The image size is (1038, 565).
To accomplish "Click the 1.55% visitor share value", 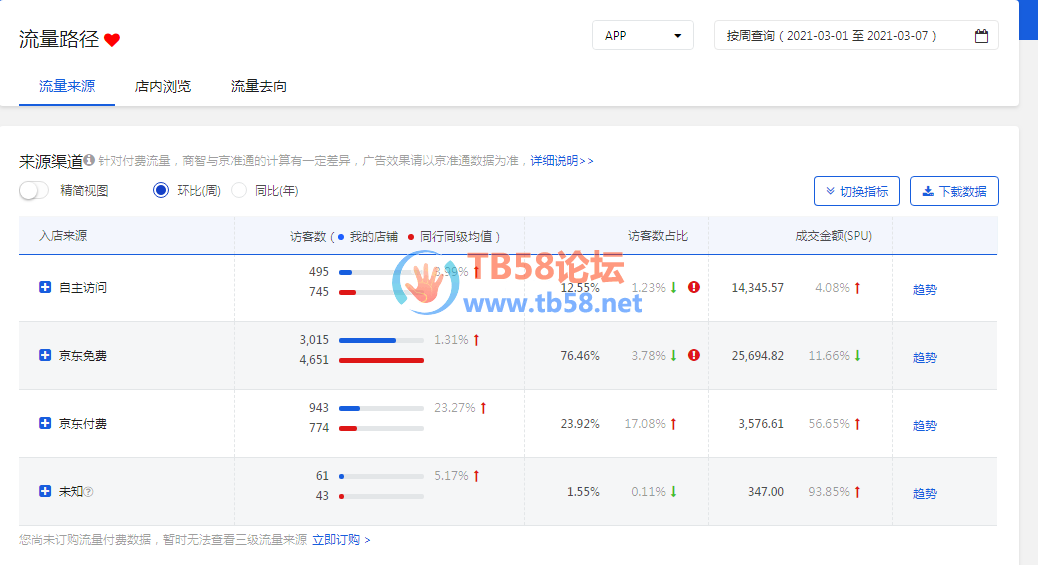I will [x=583, y=491].
